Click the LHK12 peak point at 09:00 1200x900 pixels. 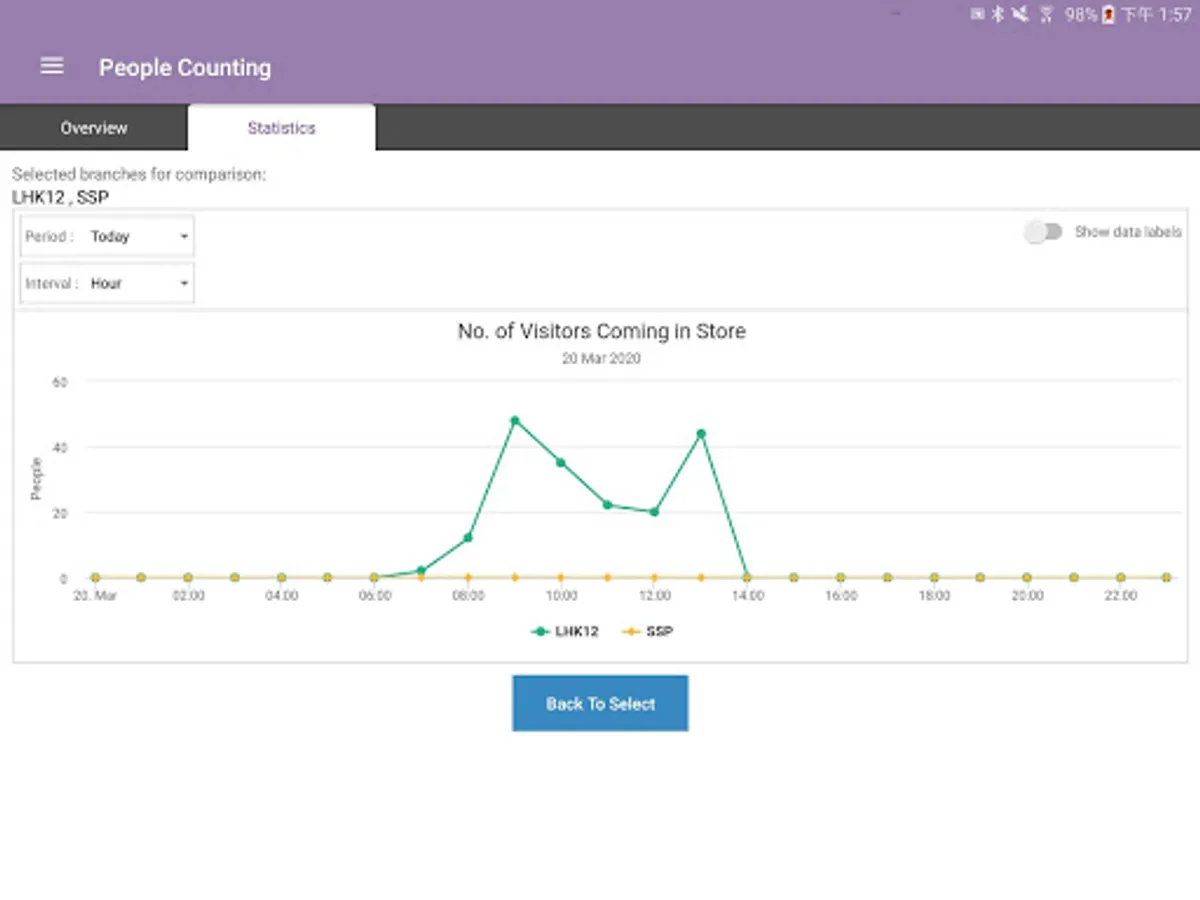515,421
